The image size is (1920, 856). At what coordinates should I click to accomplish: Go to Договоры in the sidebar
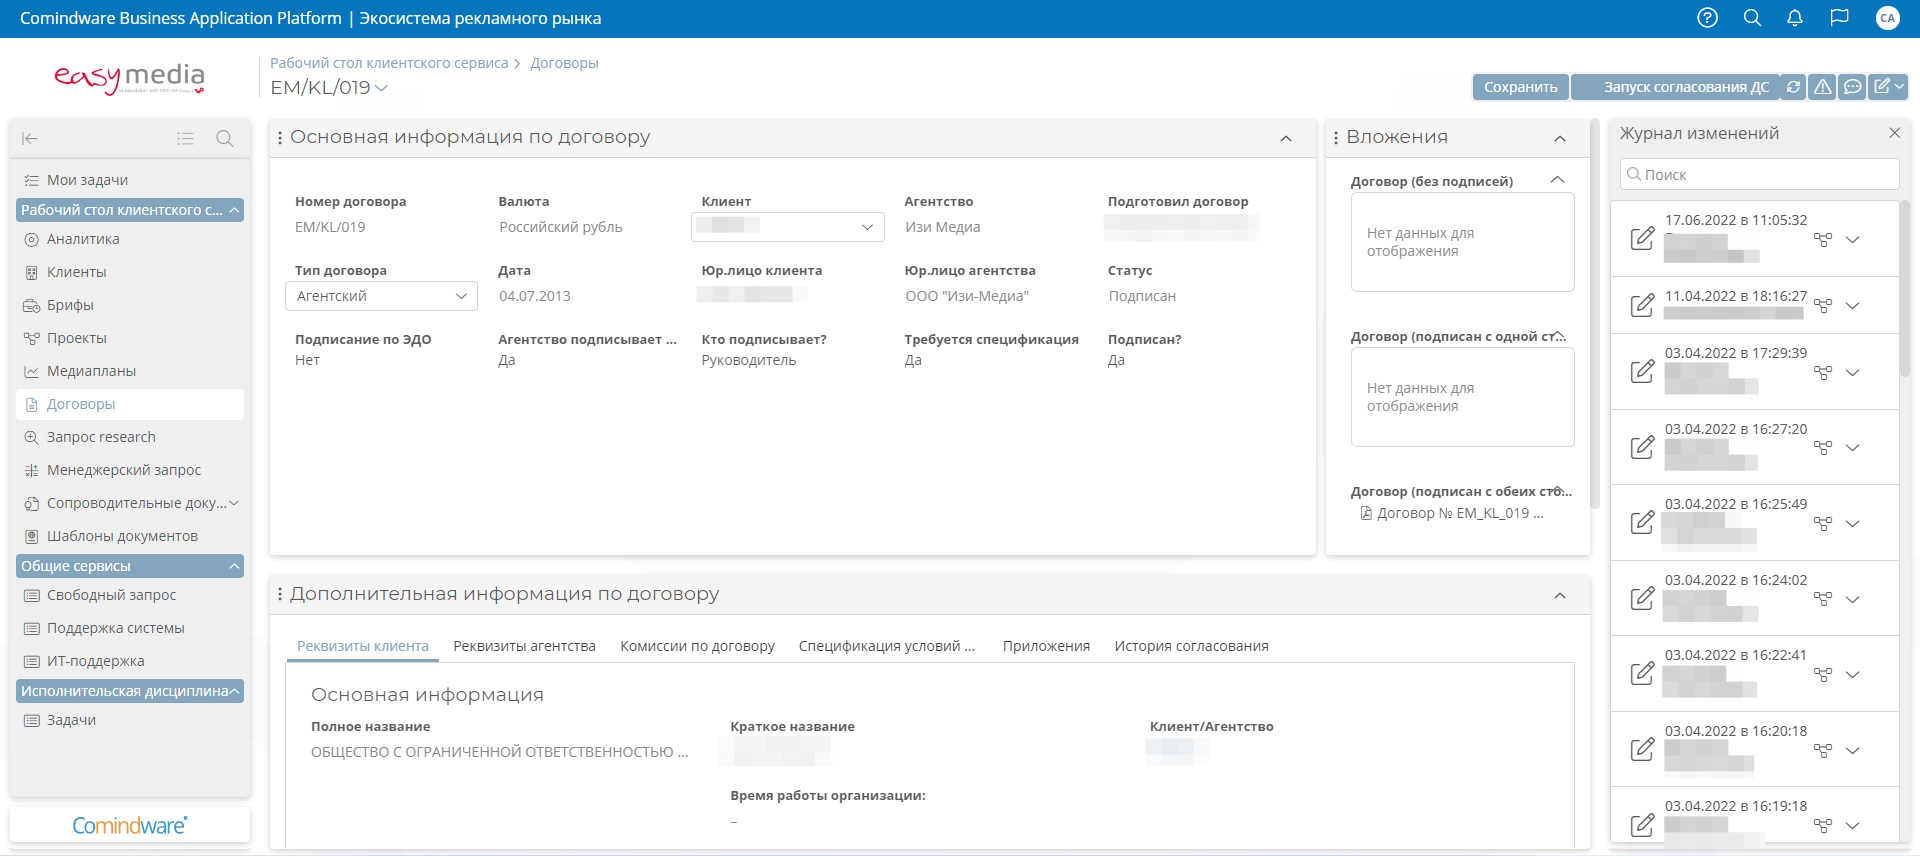(130, 404)
